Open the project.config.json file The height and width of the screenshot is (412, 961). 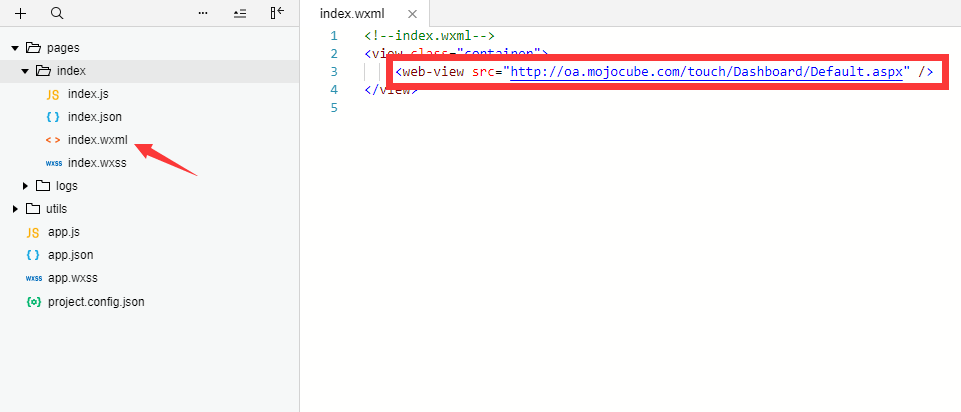(96, 302)
